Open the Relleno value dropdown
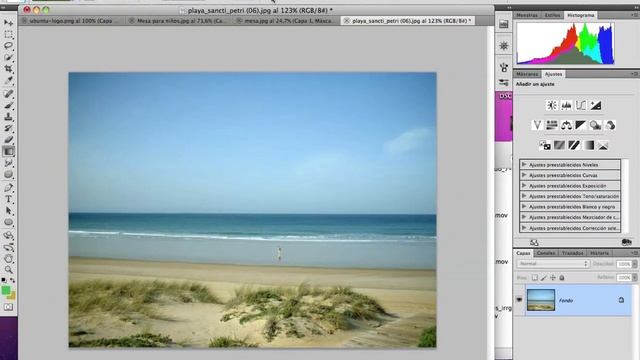The width and height of the screenshot is (640, 360). [x=634, y=278]
